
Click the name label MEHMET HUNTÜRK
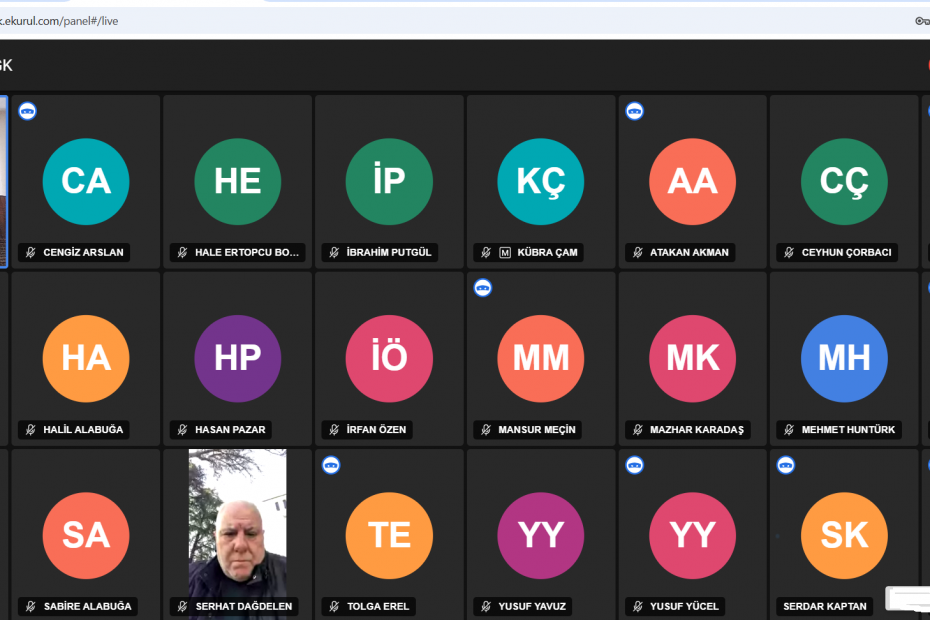click(848, 430)
